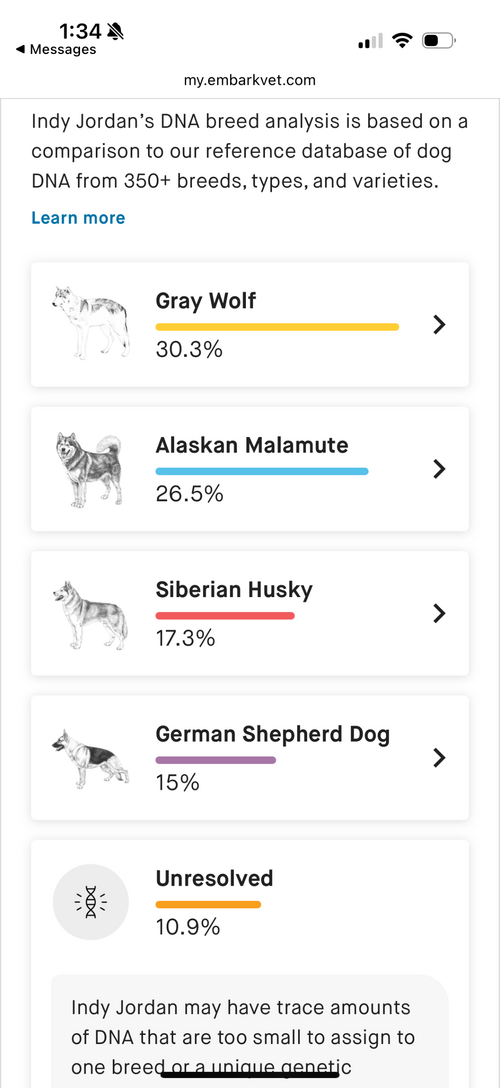Tap the Alaskan Malamute illustration
The image size is (500, 1088).
pos(89,468)
